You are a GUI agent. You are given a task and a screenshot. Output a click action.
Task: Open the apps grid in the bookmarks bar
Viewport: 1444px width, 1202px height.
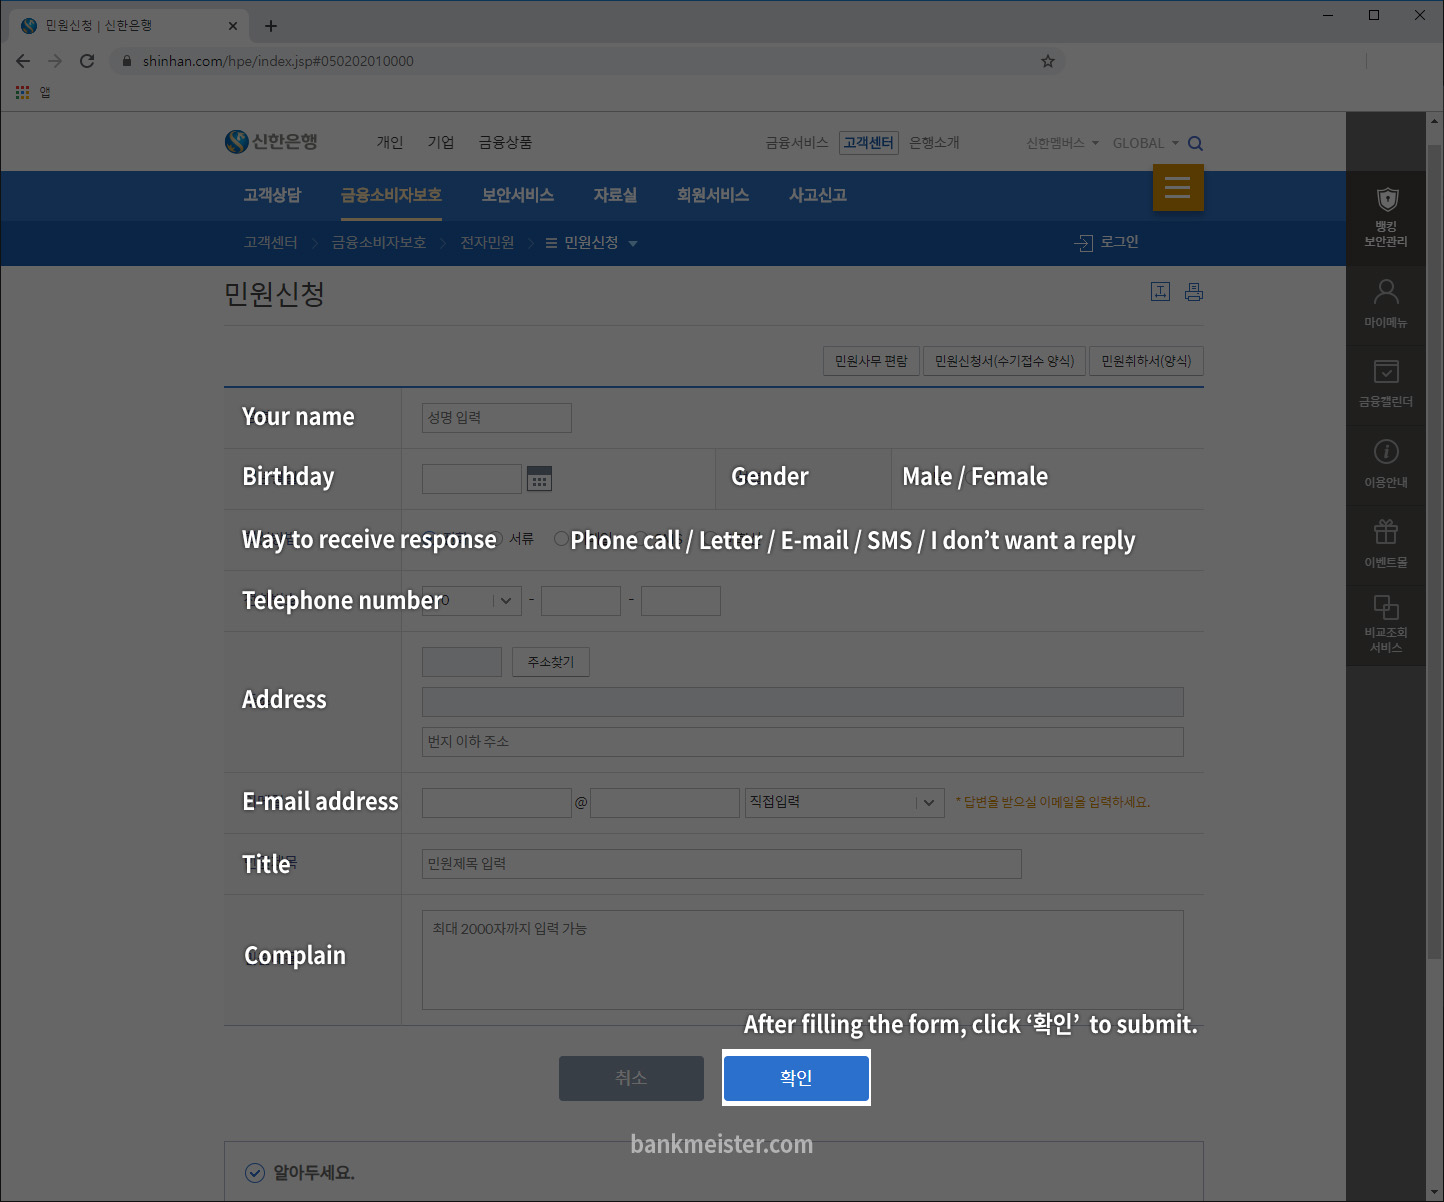coord(23,92)
